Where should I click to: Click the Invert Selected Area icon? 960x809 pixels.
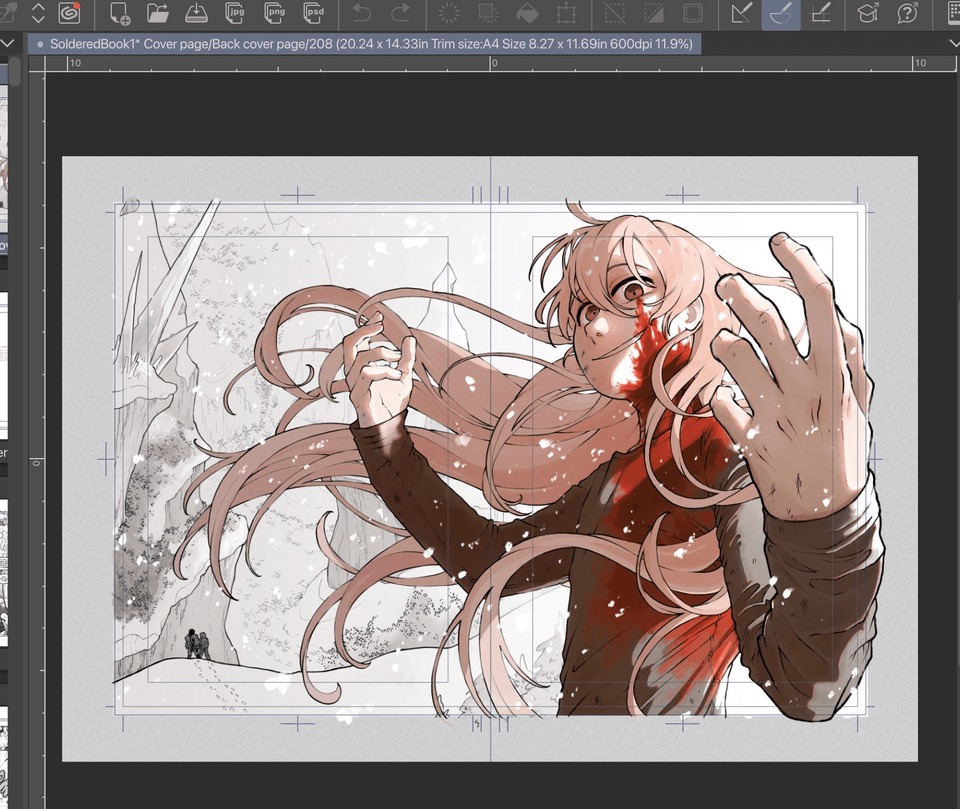(x=654, y=13)
